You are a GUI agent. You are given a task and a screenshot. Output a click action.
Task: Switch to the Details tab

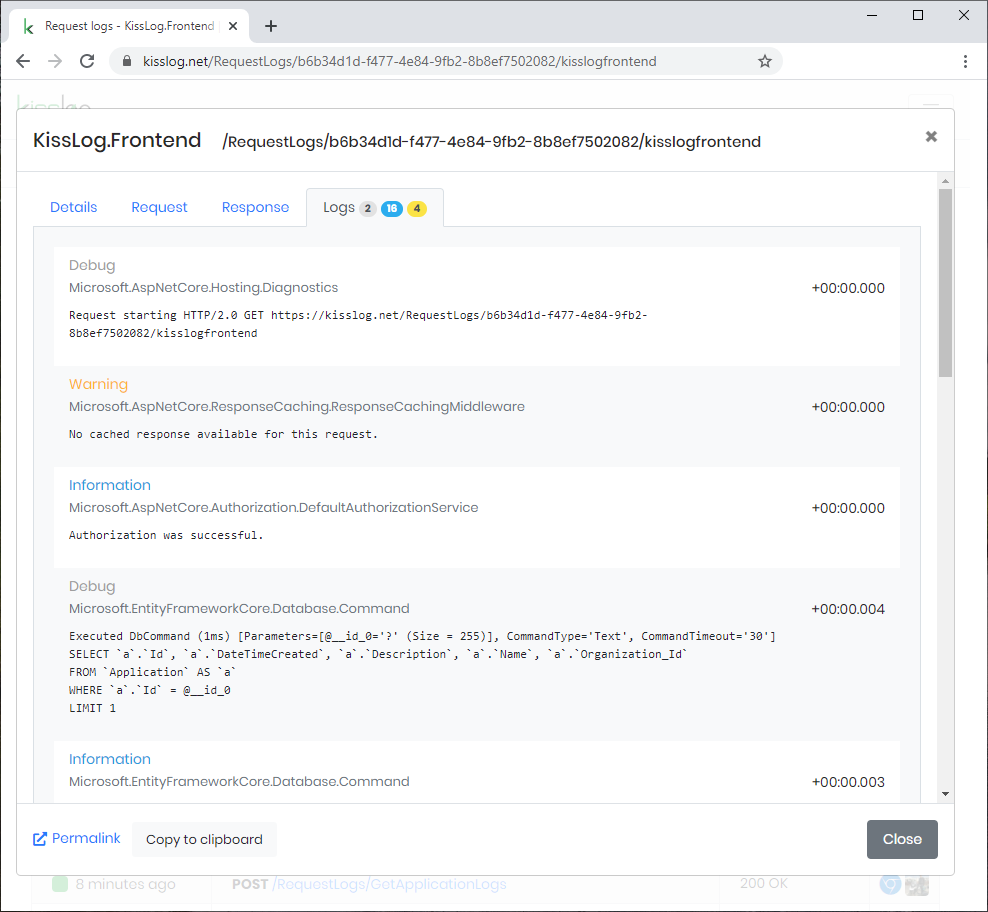(74, 207)
